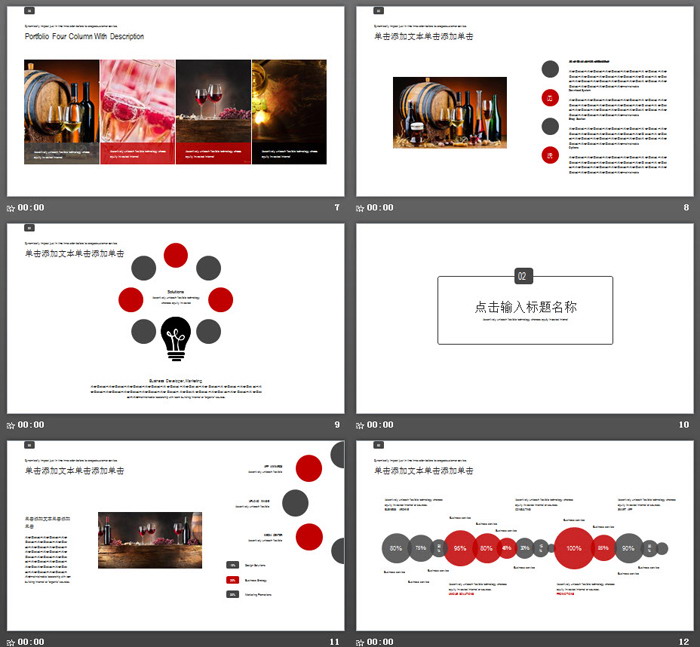The width and height of the screenshot is (700, 647).
Task: Click the 00:00 timing under slide 7
Action: click(31, 208)
